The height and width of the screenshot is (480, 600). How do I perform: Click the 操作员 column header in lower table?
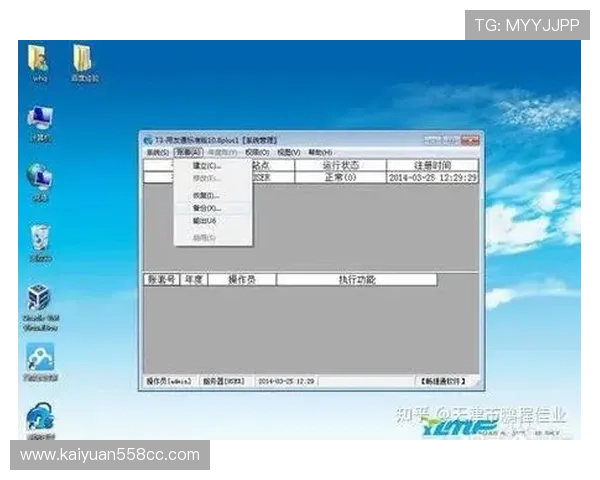241,280
